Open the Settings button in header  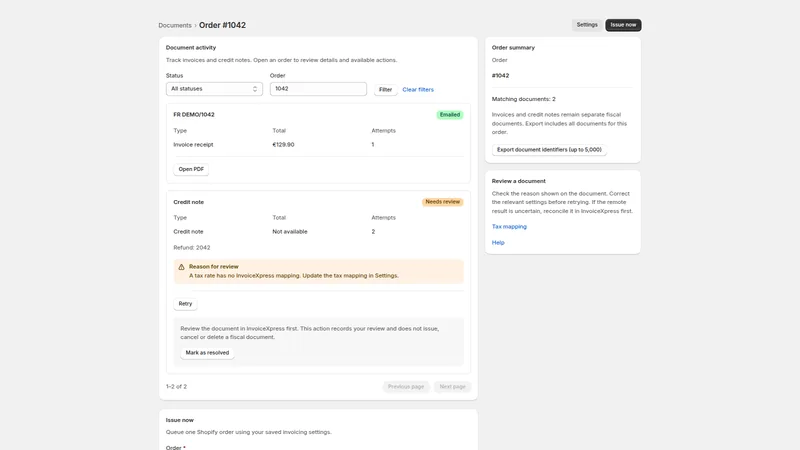[x=587, y=25]
